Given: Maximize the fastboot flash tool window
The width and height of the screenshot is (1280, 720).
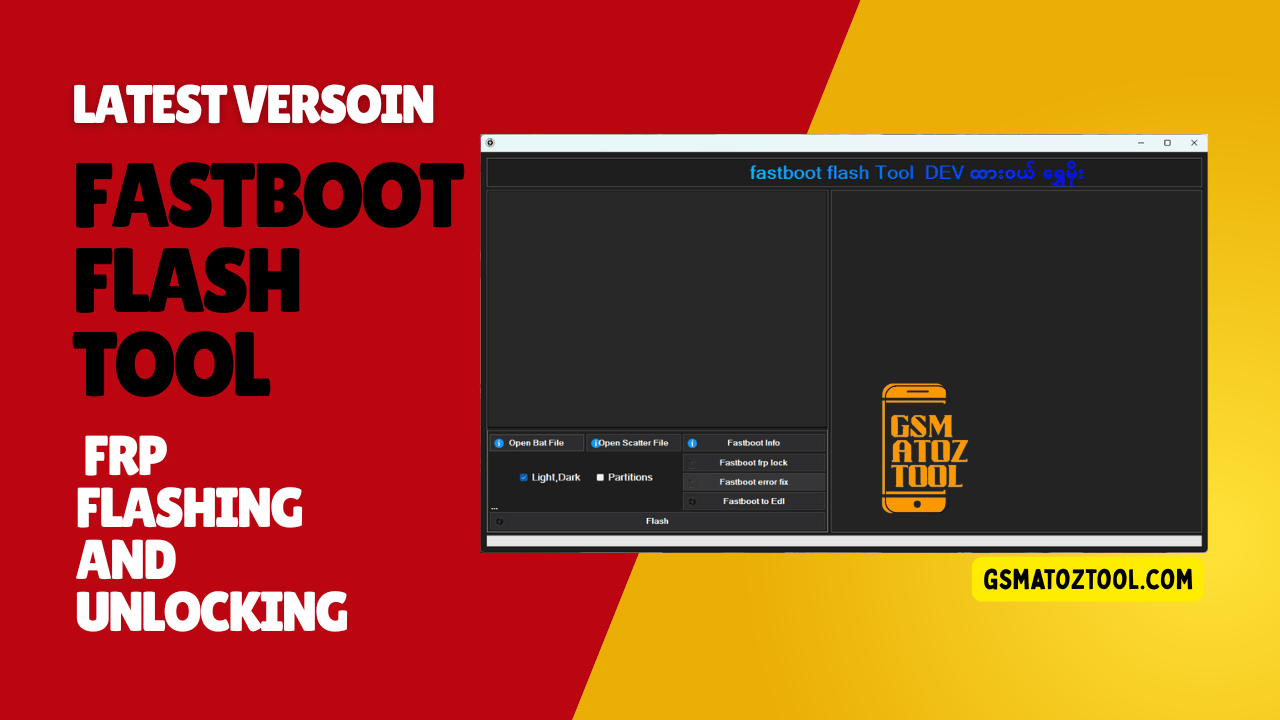Looking at the screenshot, I should (x=1167, y=143).
